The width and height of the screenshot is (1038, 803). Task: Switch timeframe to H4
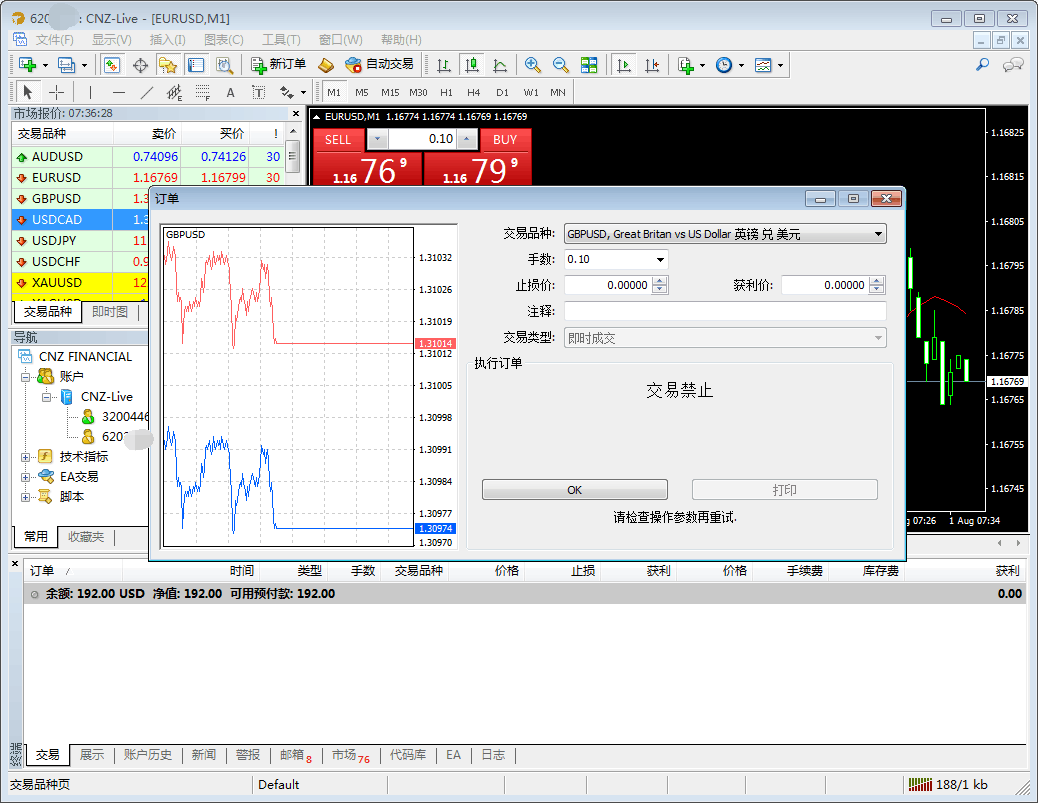click(473, 92)
